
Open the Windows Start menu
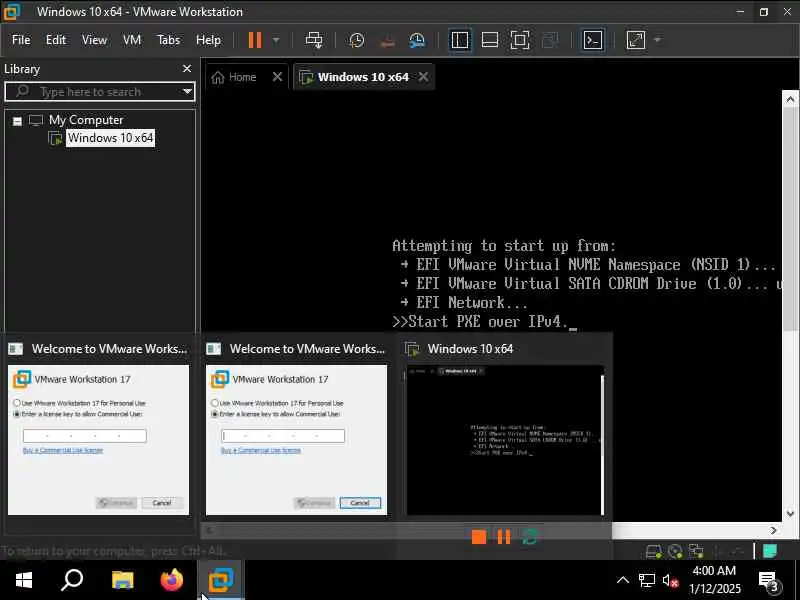point(24,580)
